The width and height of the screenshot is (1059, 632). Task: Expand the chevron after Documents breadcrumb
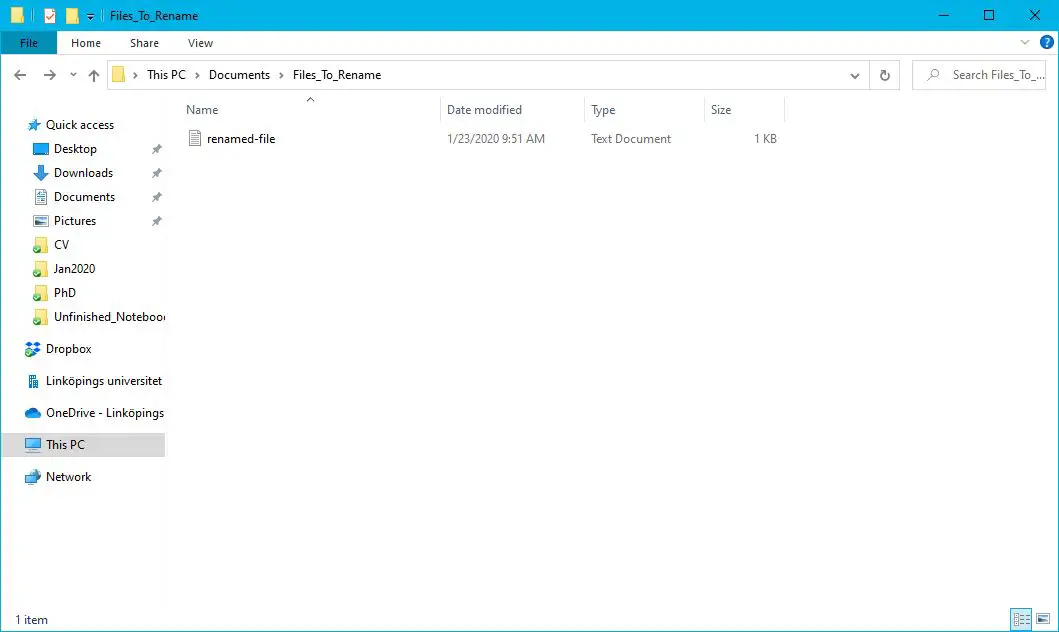(x=282, y=75)
